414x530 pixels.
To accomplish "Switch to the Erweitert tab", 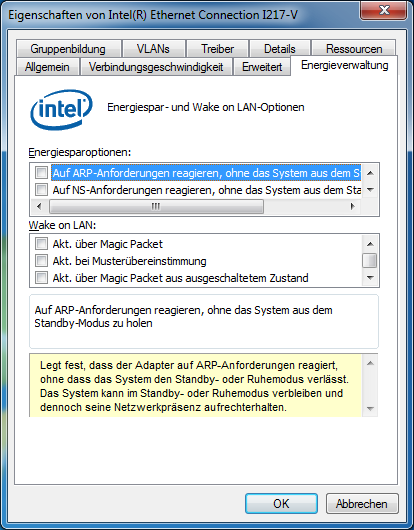I will [x=262, y=67].
